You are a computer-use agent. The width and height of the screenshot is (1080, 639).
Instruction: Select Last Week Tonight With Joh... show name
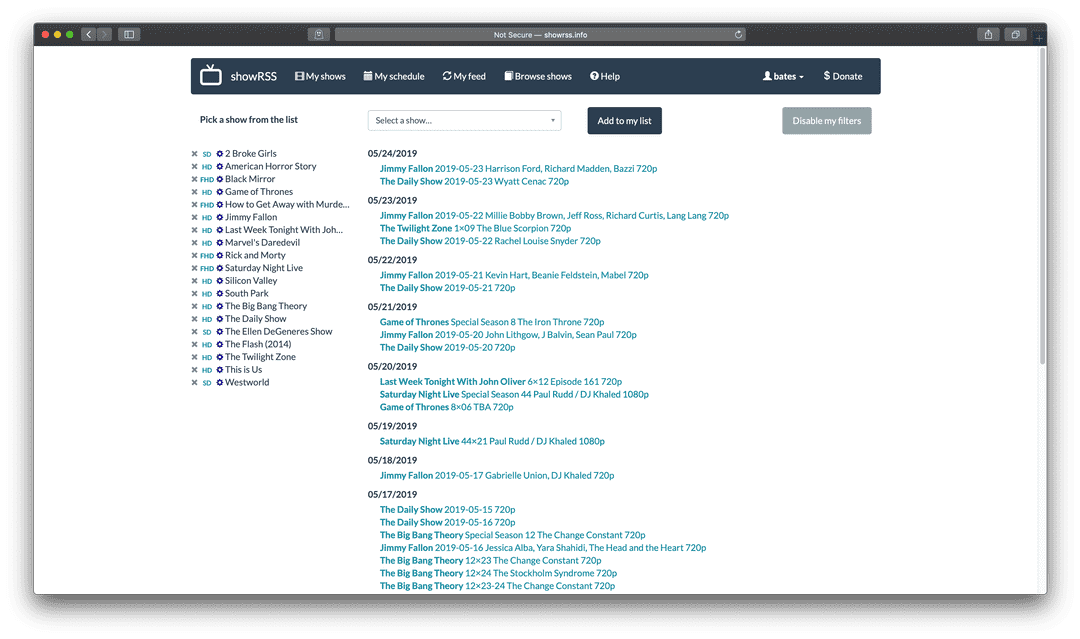(x=284, y=230)
